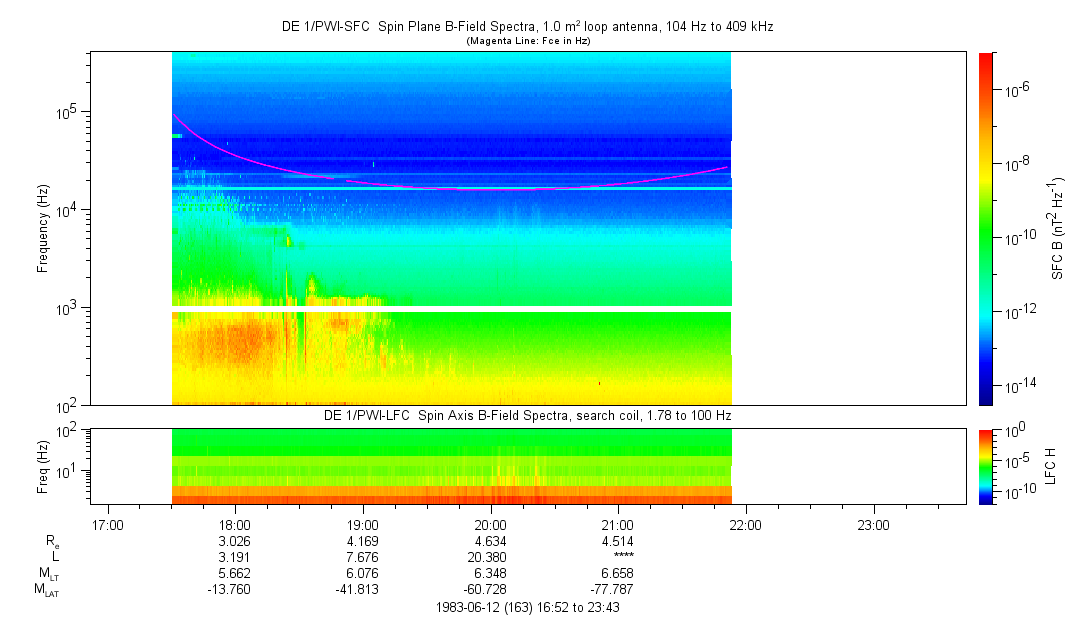The width and height of the screenshot is (1083, 620).
Task: Click the MLT value 6.076
Action: [x=363, y=574]
